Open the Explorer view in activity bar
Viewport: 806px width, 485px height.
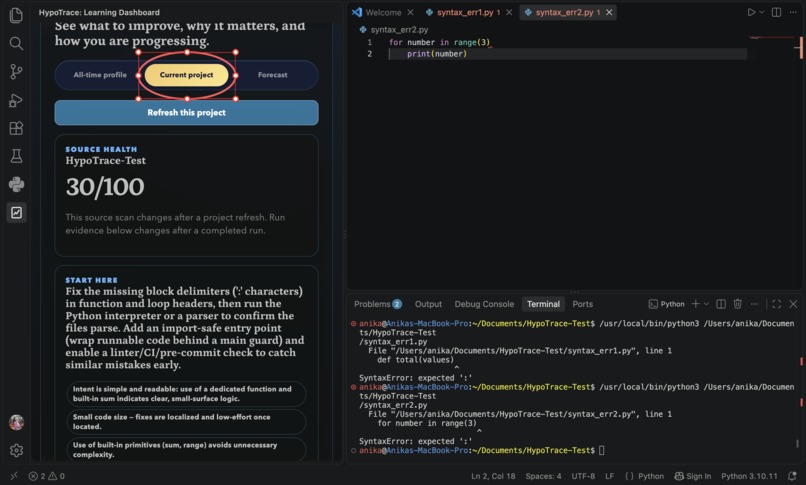pos(16,15)
